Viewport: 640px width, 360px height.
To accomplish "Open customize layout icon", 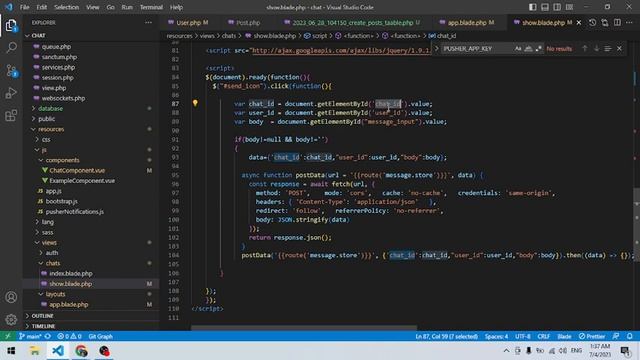I will (569, 7).
